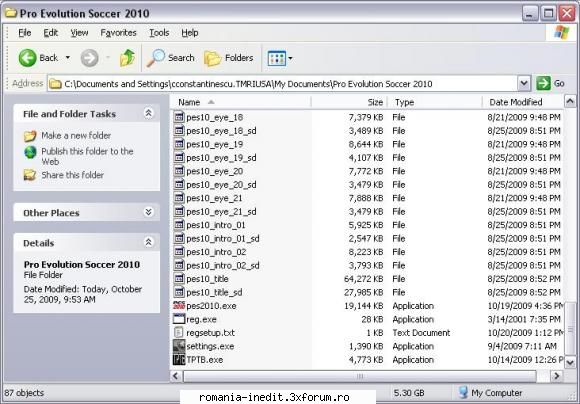
Task: Click Make a new folder link
Action: click(x=76, y=135)
